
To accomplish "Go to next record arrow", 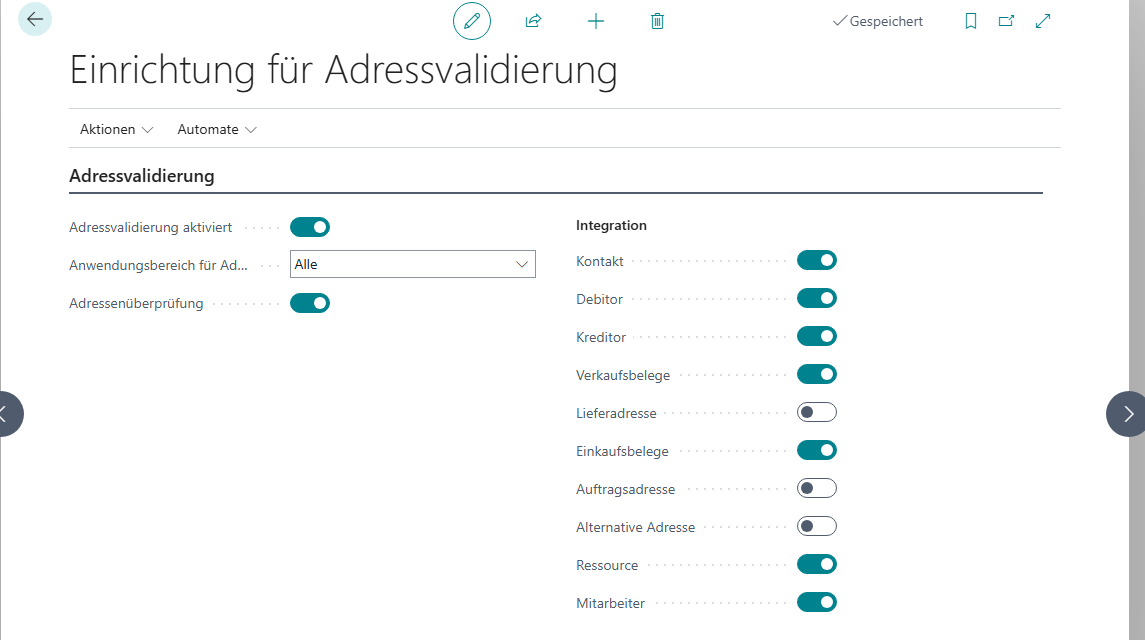I will [1127, 414].
